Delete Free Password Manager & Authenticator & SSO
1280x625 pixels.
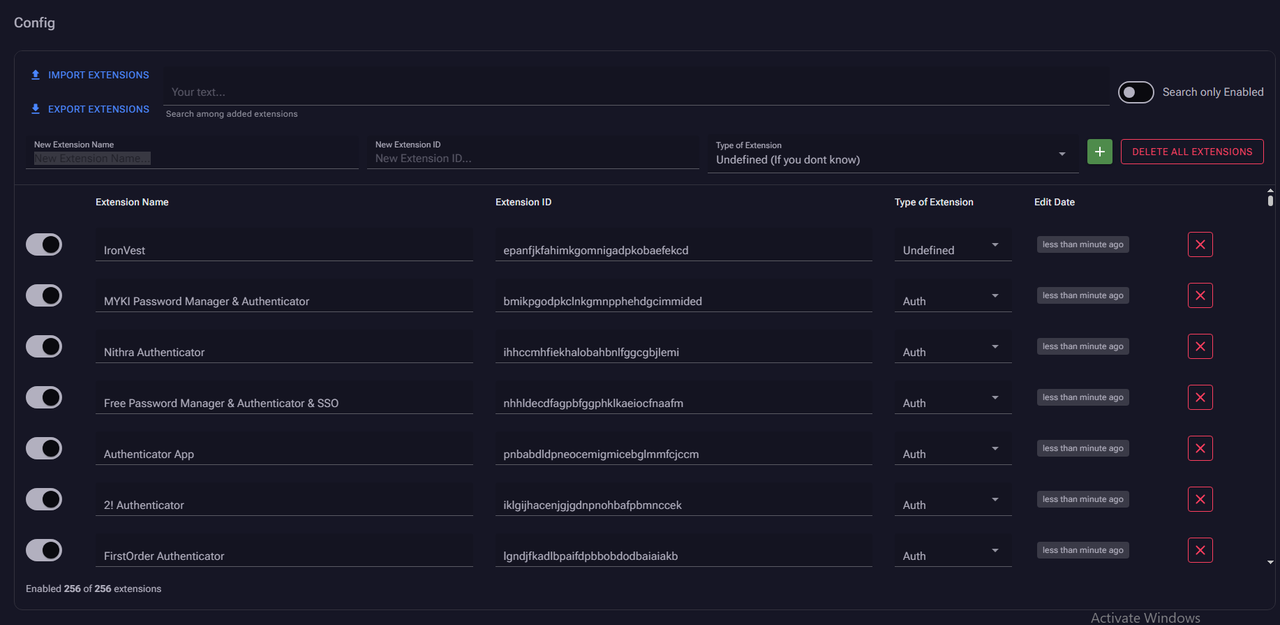pyautogui.click(x=1200, y=398)
